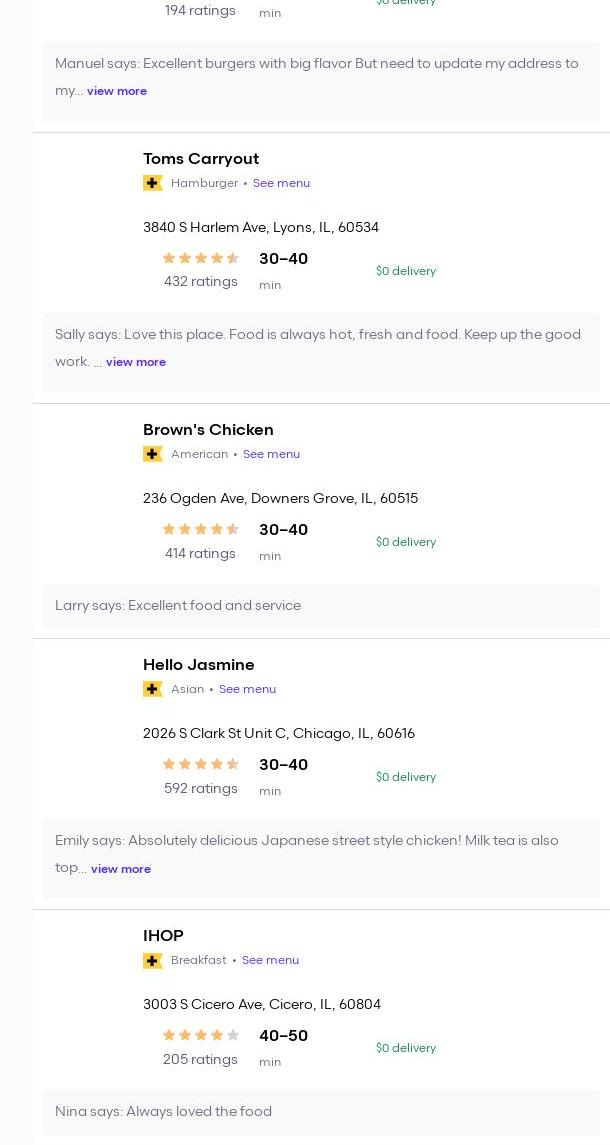610x1145 pixels.
Task: Click the star rating for Brown's Chicken
Action: pos(200,529)
